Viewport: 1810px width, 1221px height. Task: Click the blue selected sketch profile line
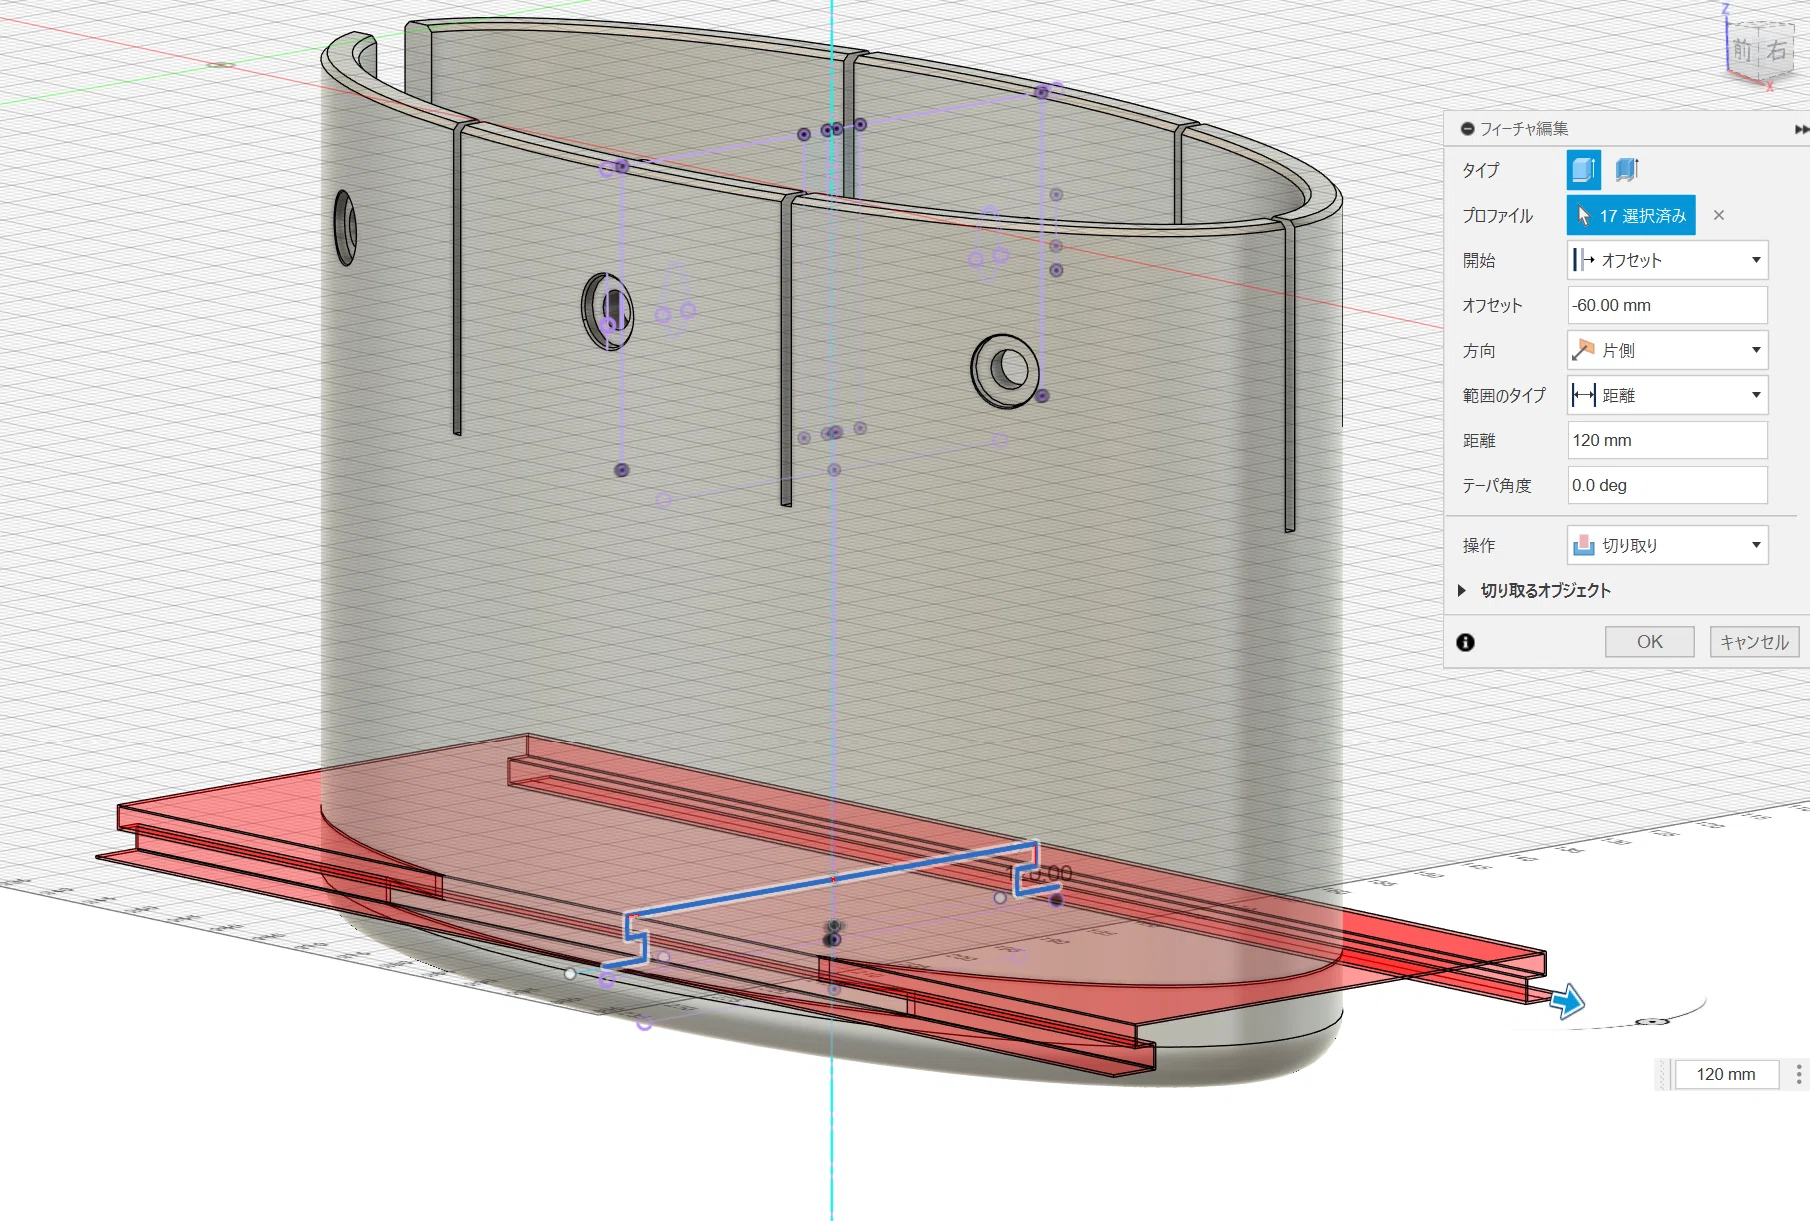(x=832, y=880)
